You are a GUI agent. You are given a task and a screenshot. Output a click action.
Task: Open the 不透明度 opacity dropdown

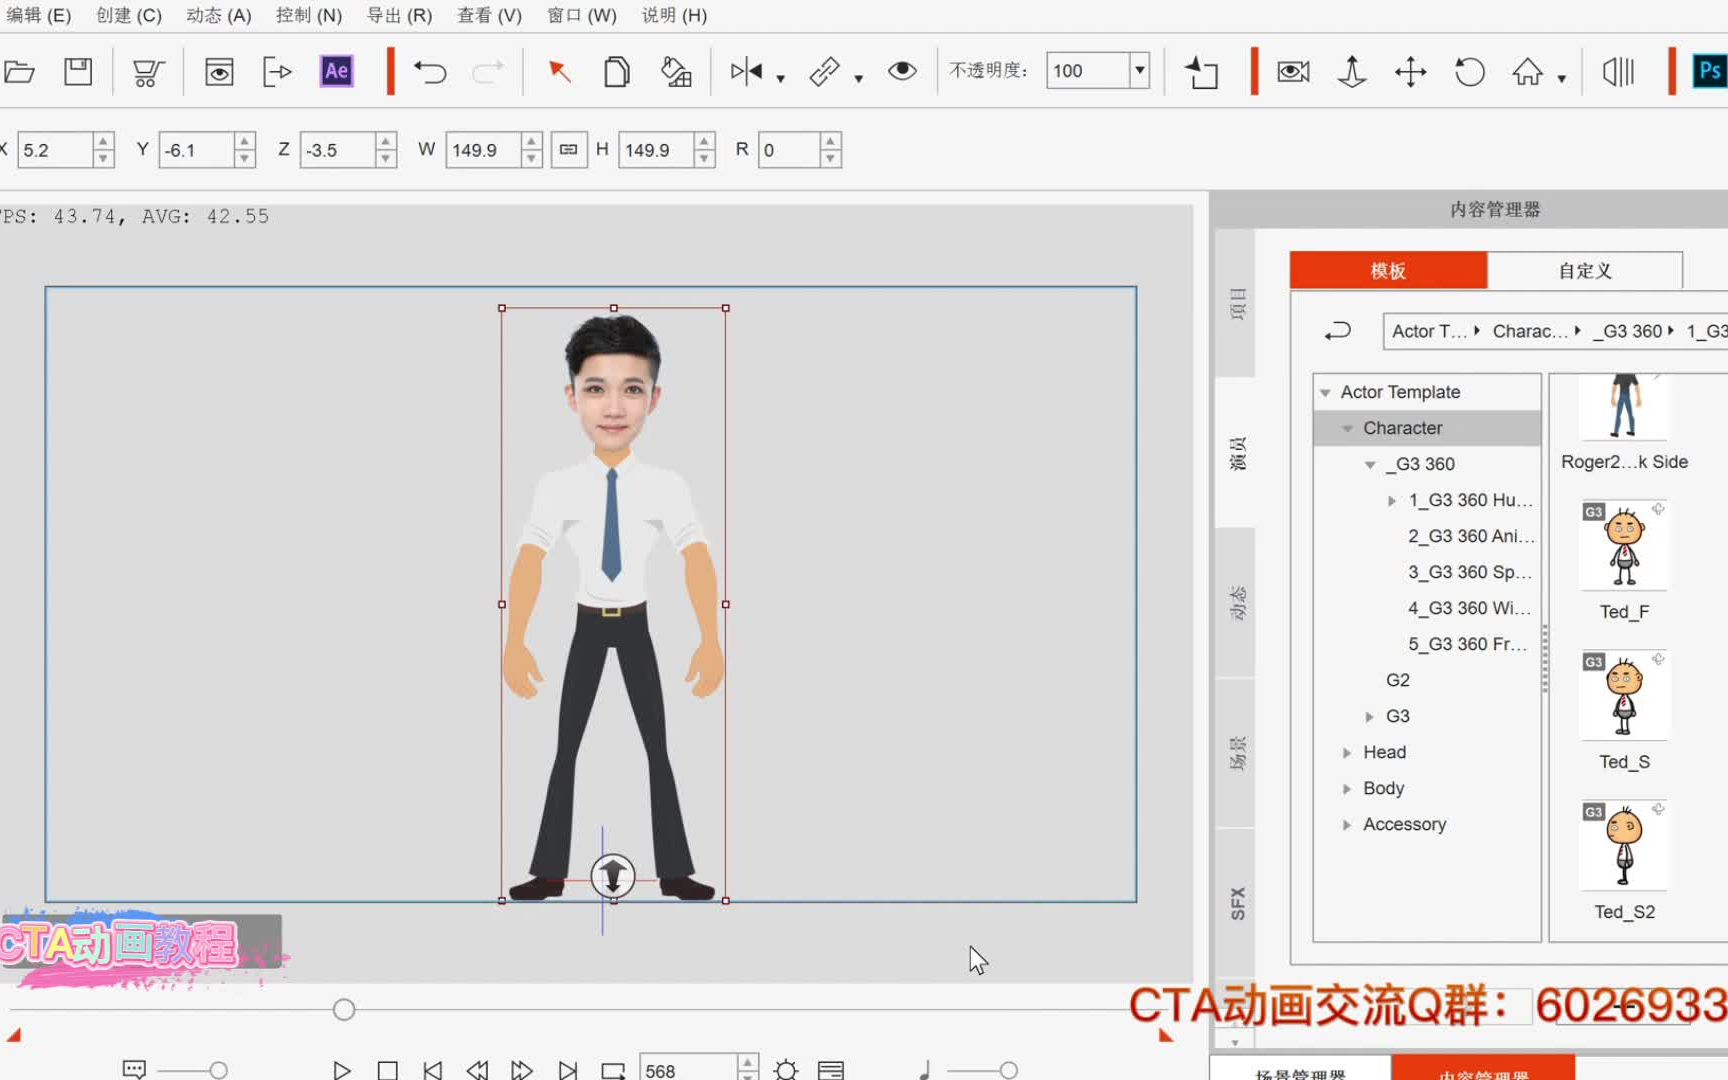(x=1140, y=70)
